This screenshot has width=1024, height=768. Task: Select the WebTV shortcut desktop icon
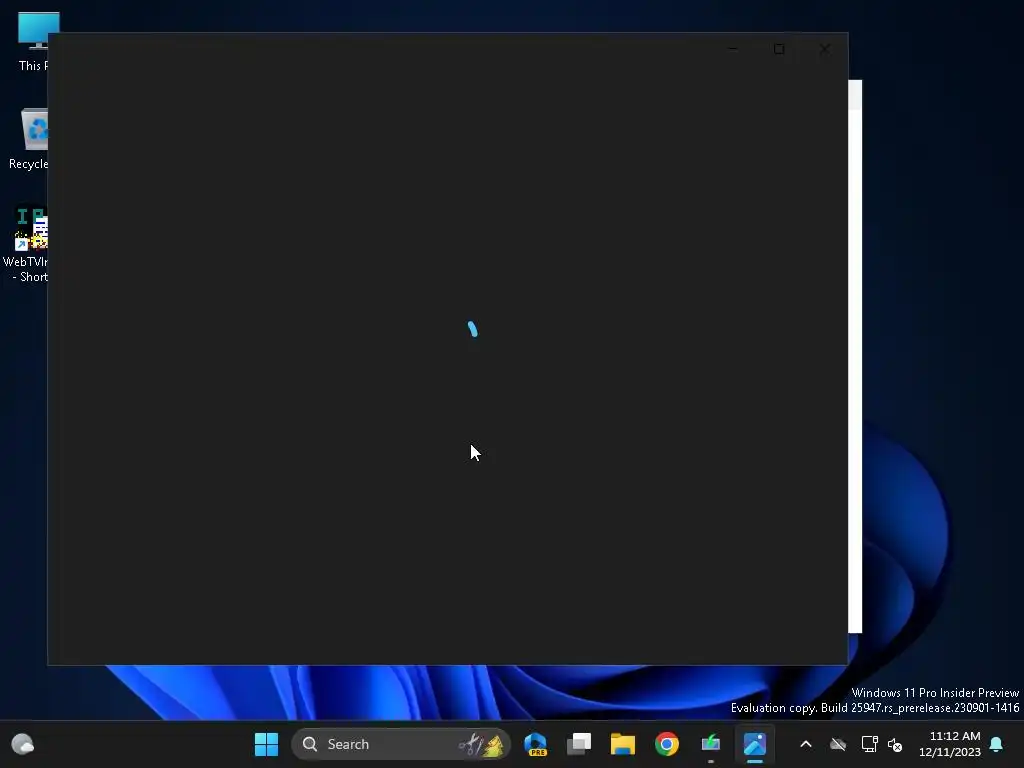point(26,244)
